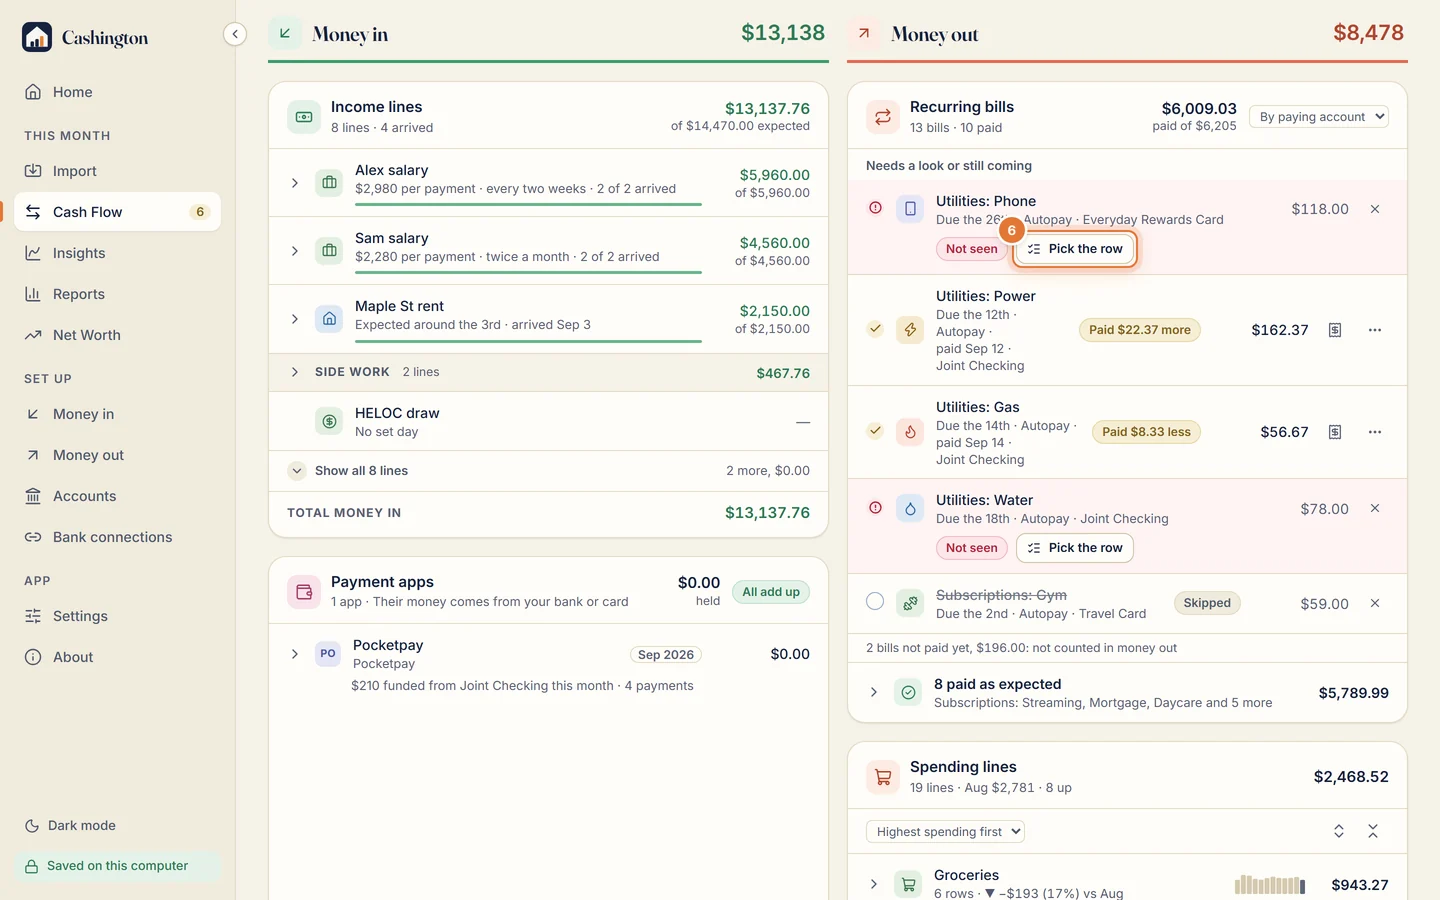The image size is (1440, 900).
Task: Open Settings via the sliders icon
Action: 33,616
